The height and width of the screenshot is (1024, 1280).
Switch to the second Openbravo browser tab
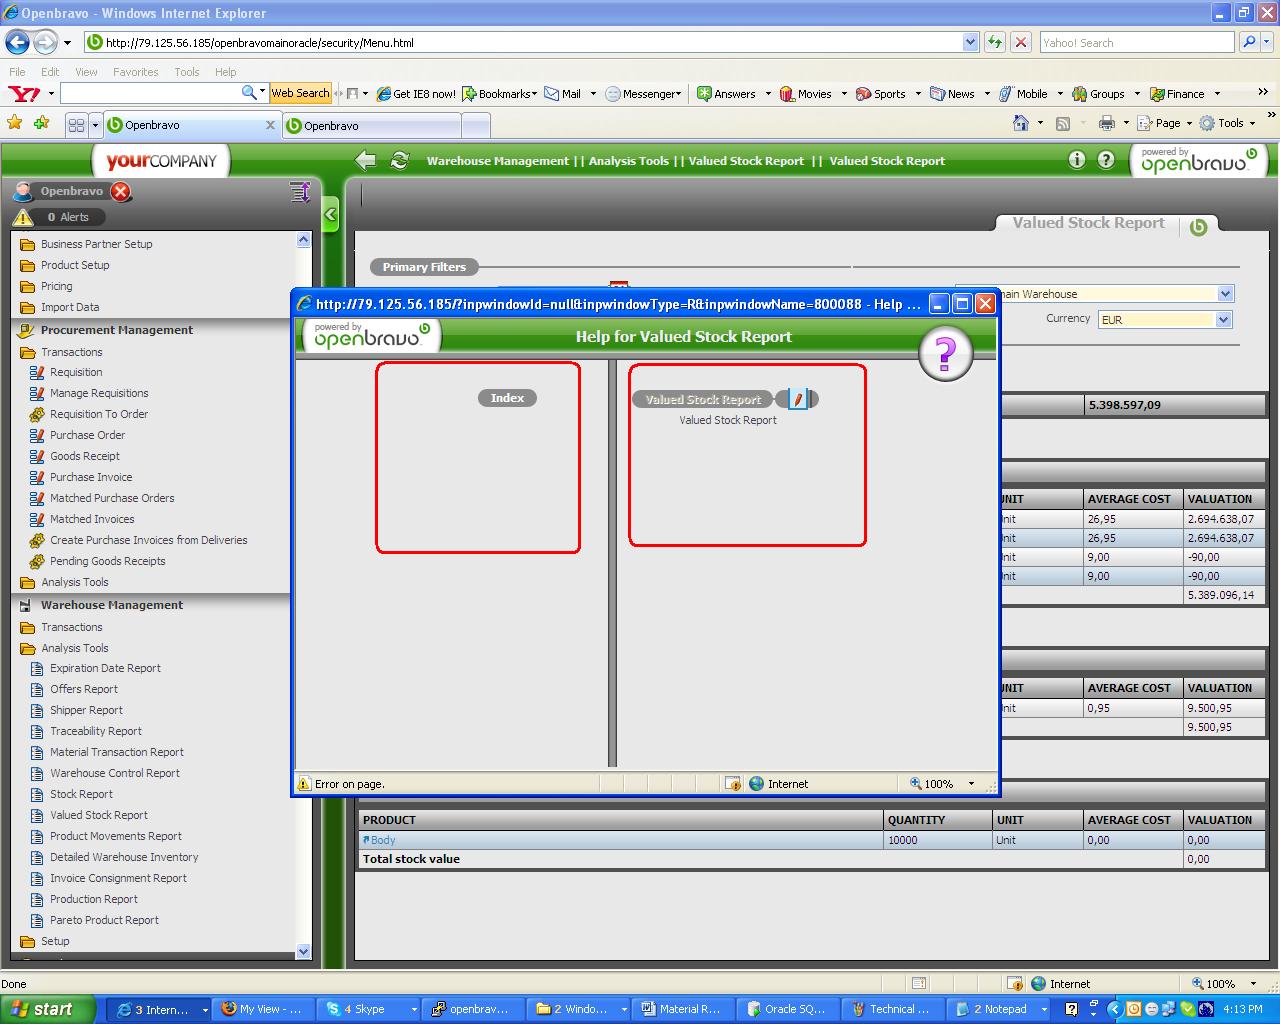point(372,126)
